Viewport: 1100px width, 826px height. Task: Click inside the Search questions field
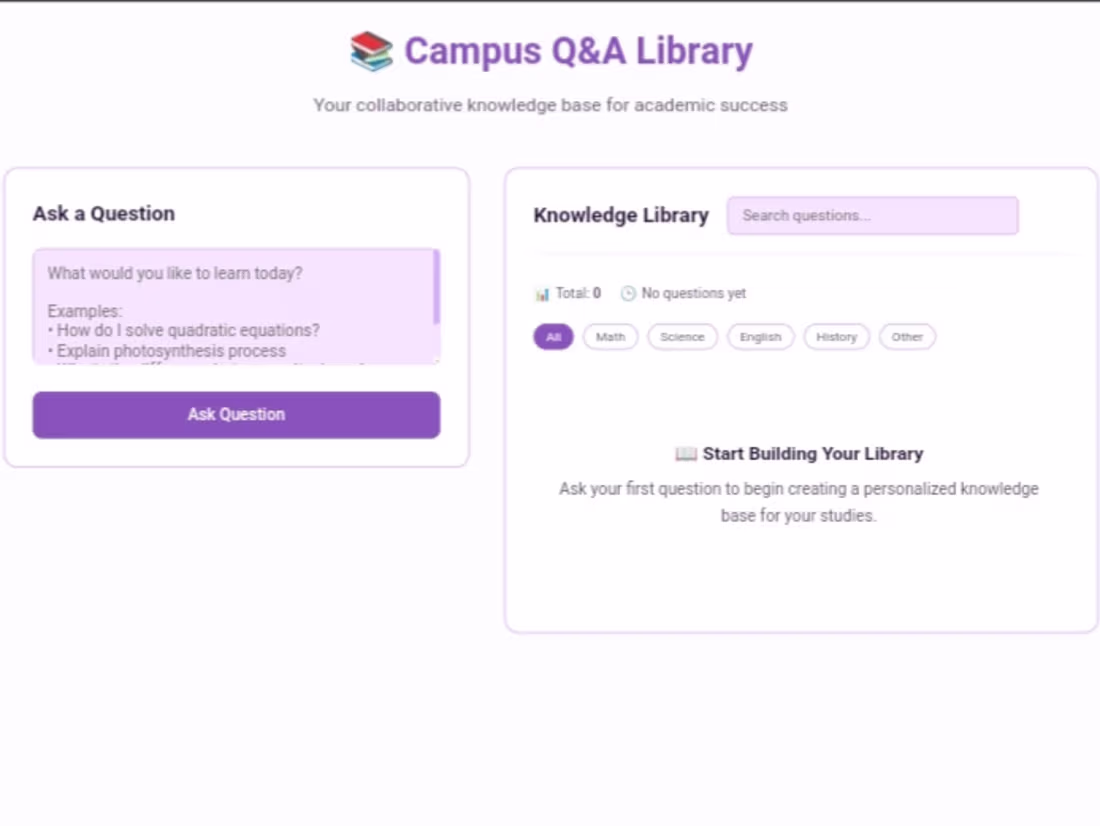pos(871,215)
